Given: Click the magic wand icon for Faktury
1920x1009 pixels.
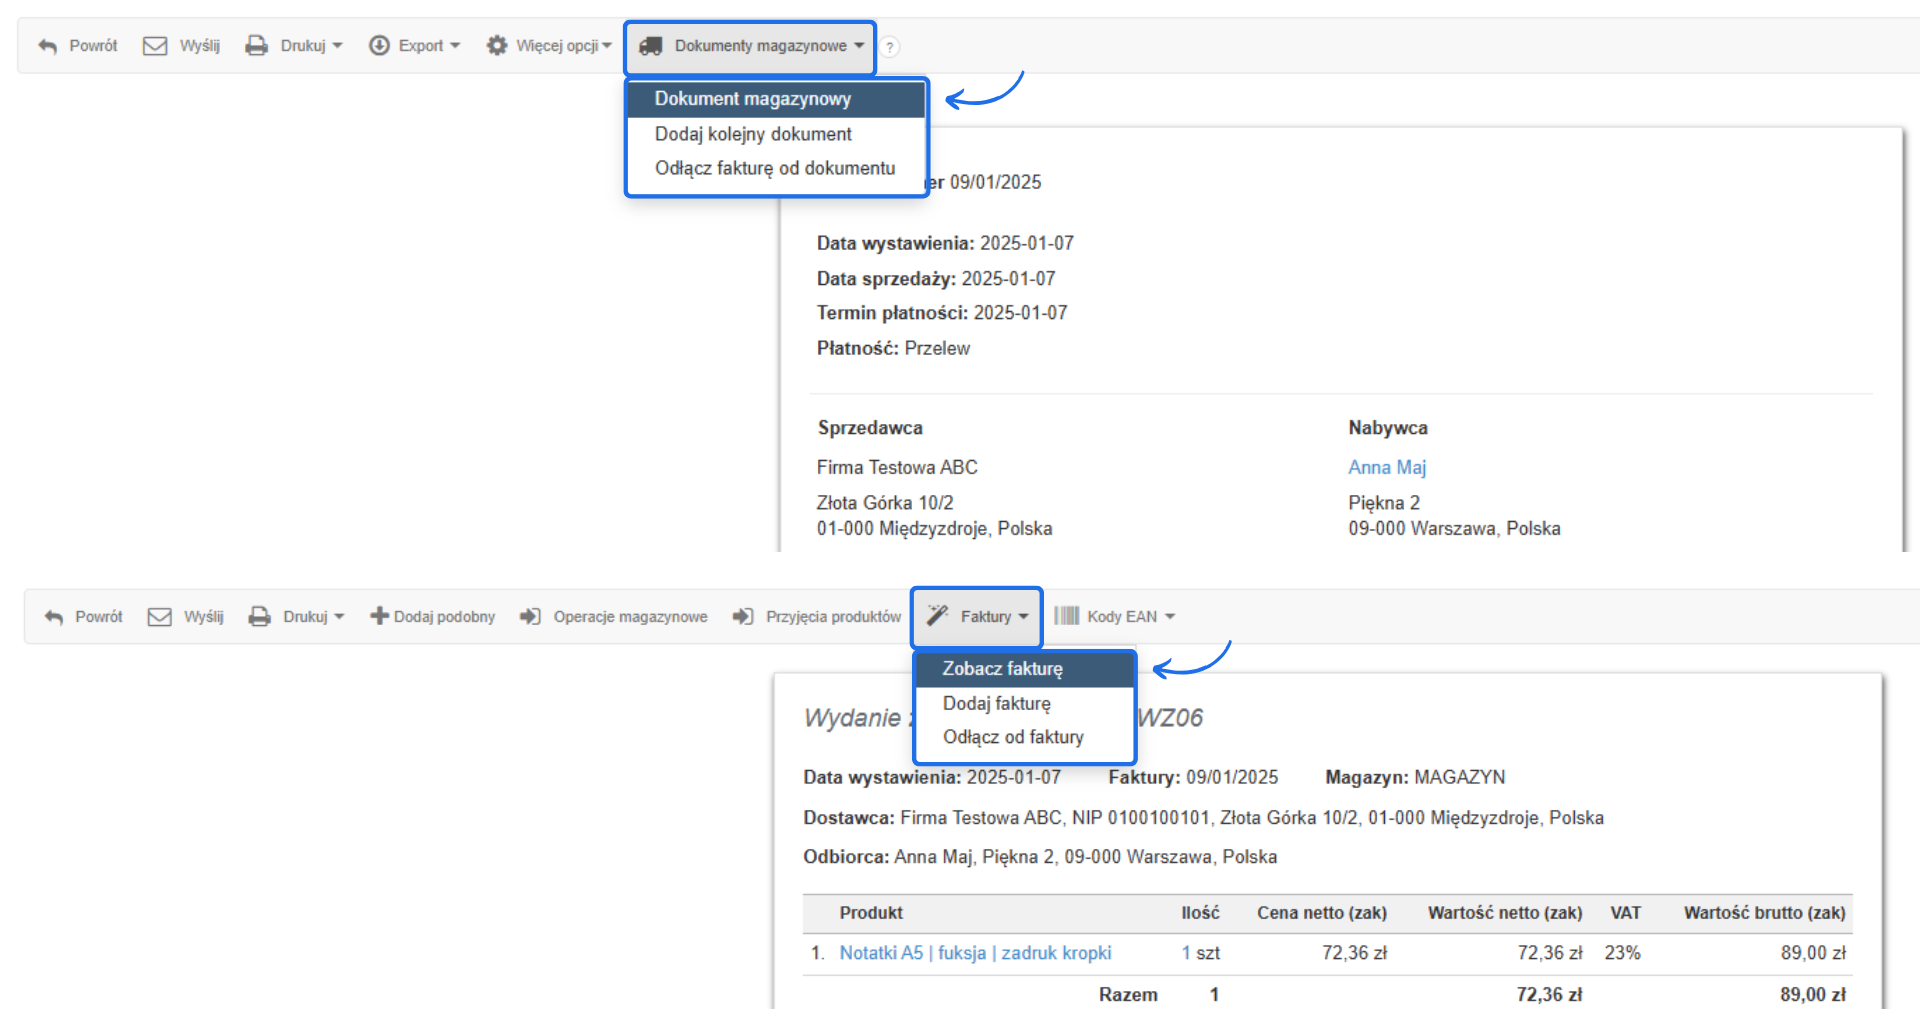Looking at the screenshot, I should pyautogui.click(x=937, y=616).
